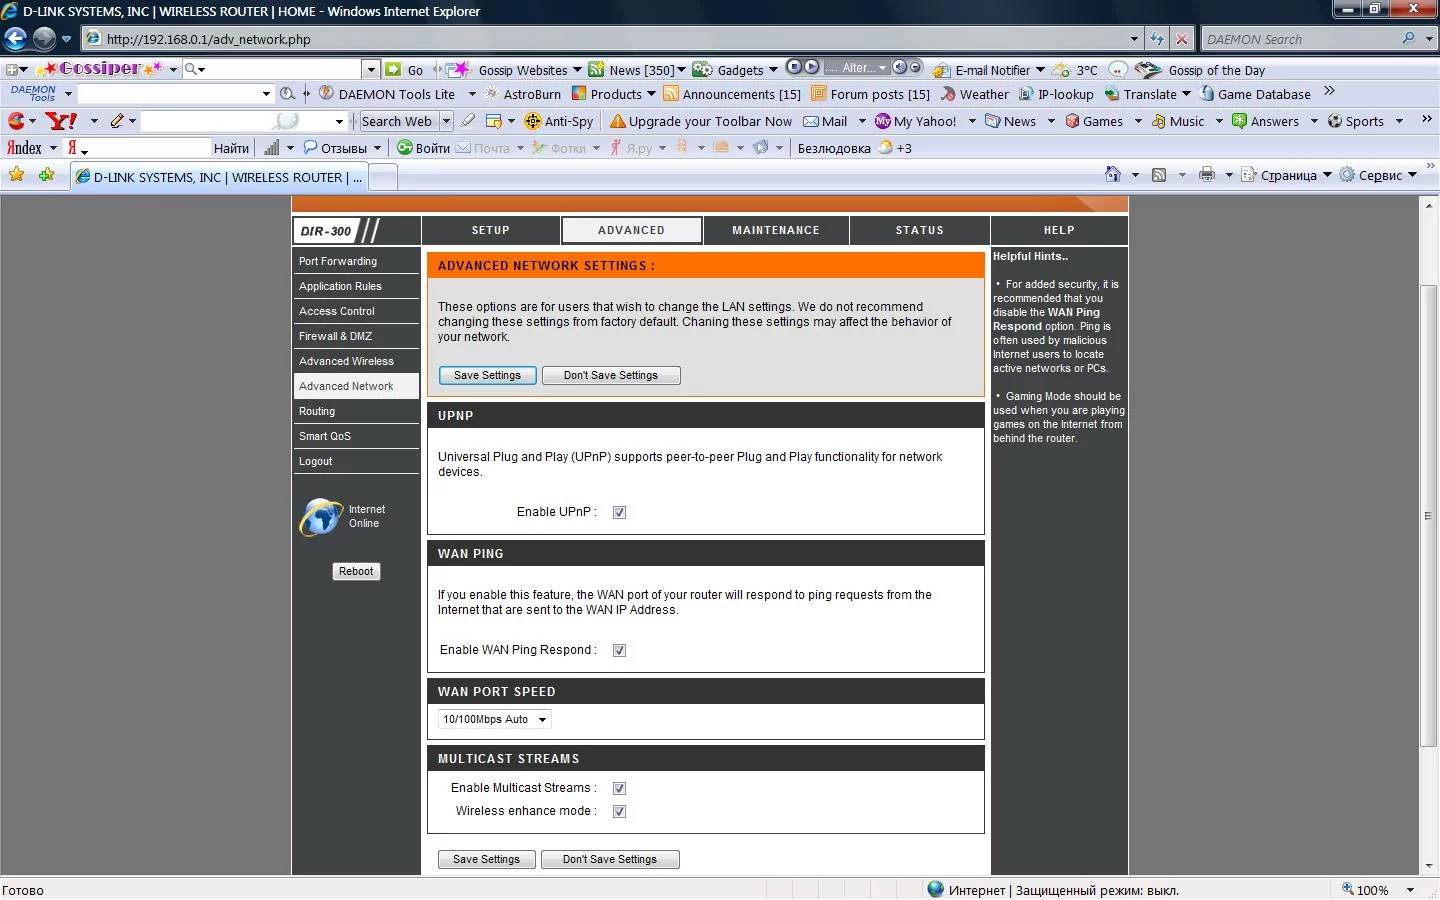Click the DAEMON Tools logo
The height and width of the screenshot is (900, 1440).
(34, 93)
